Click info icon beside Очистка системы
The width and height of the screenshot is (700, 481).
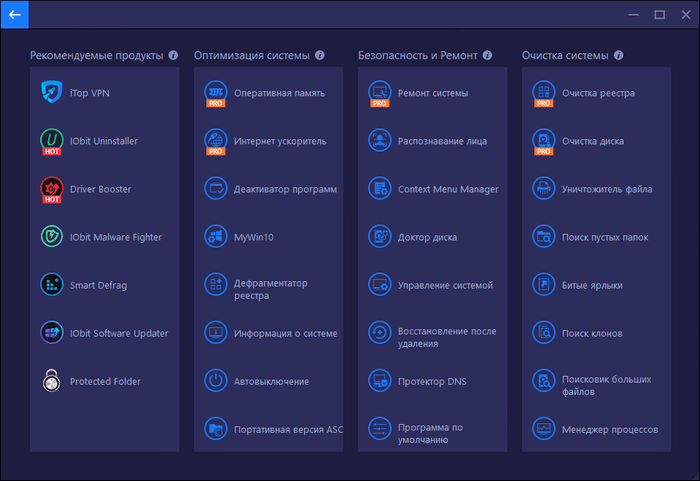point(618,55)
